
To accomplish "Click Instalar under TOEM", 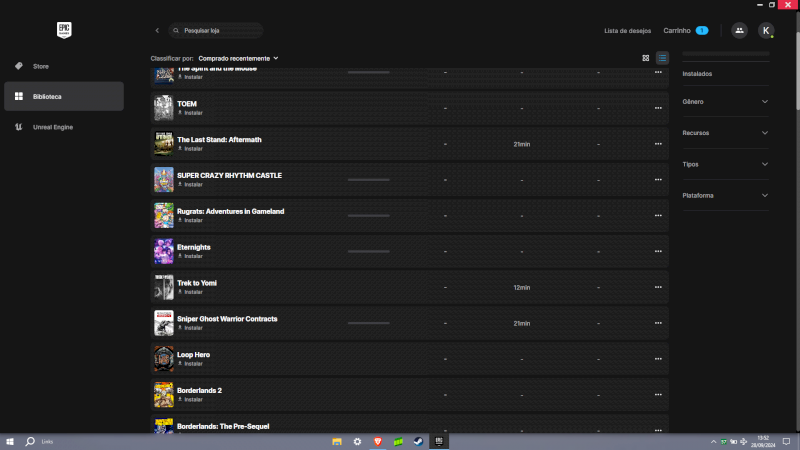I will point(190,113).
